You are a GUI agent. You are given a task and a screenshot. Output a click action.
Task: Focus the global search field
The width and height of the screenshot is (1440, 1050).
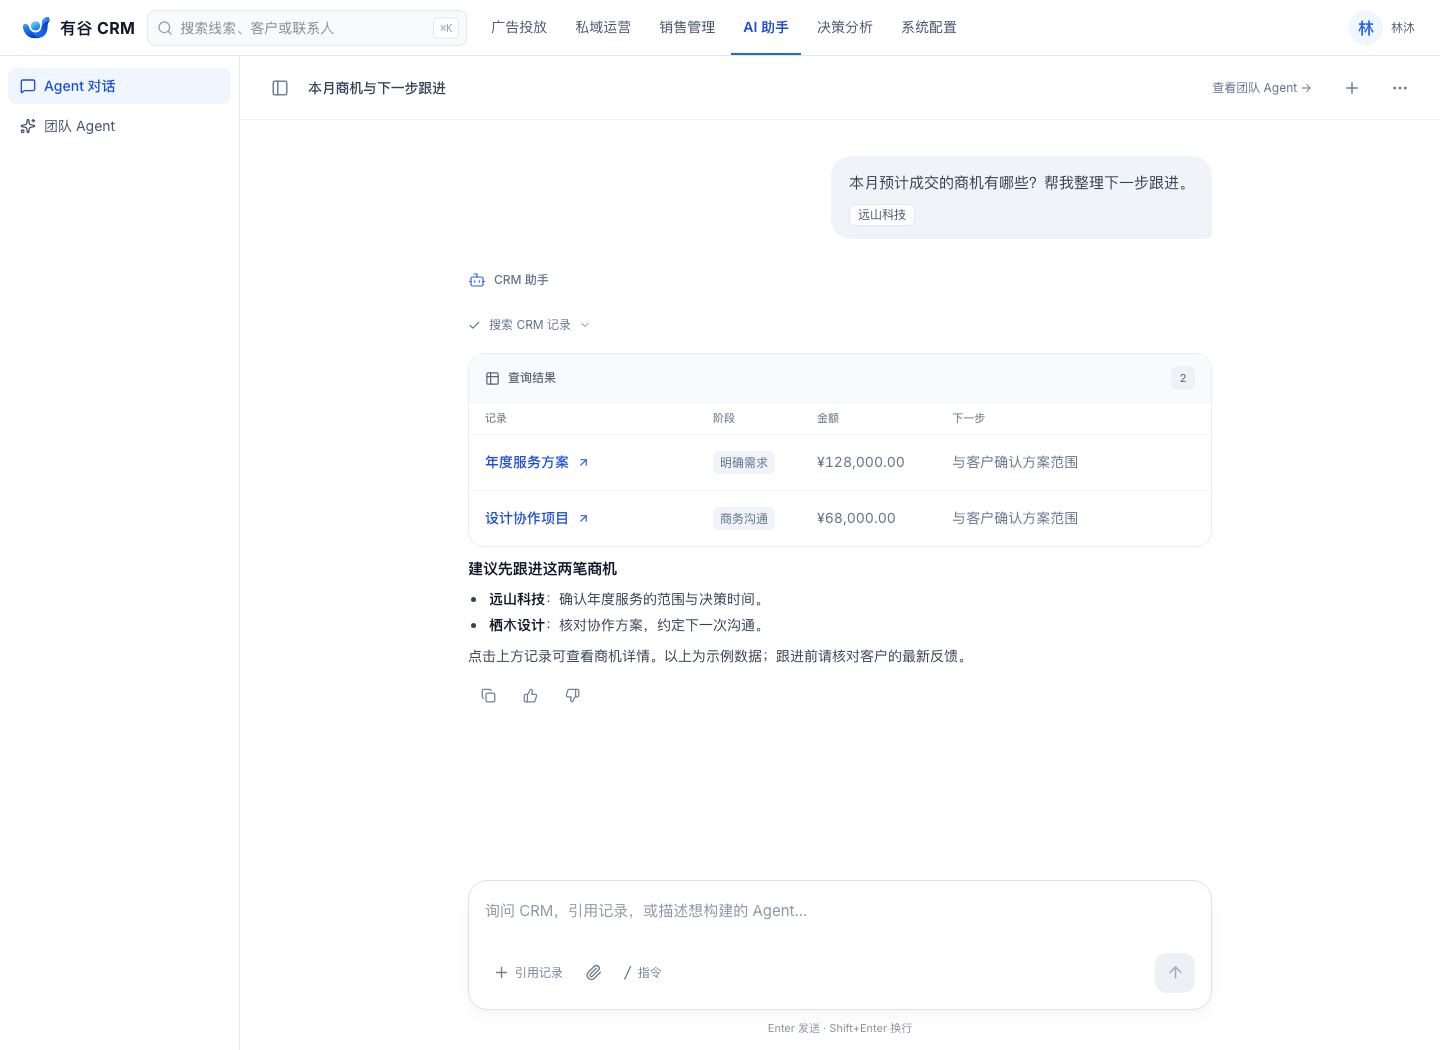coord(307,28)
